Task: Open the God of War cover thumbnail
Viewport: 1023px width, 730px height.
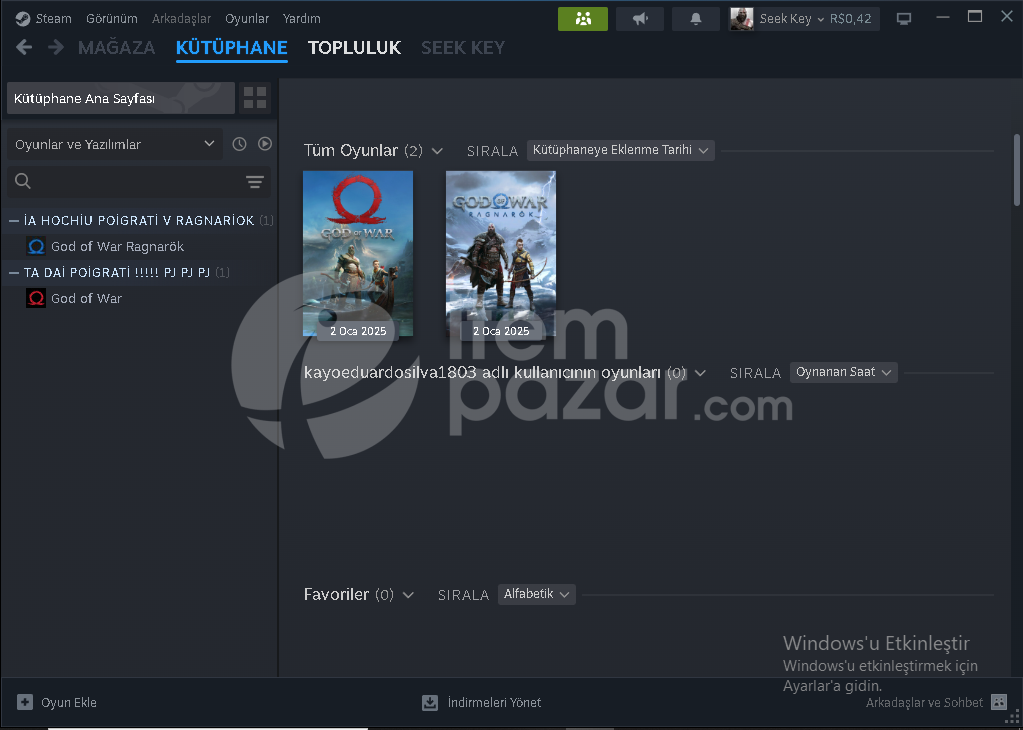Action: click(358, 254)
